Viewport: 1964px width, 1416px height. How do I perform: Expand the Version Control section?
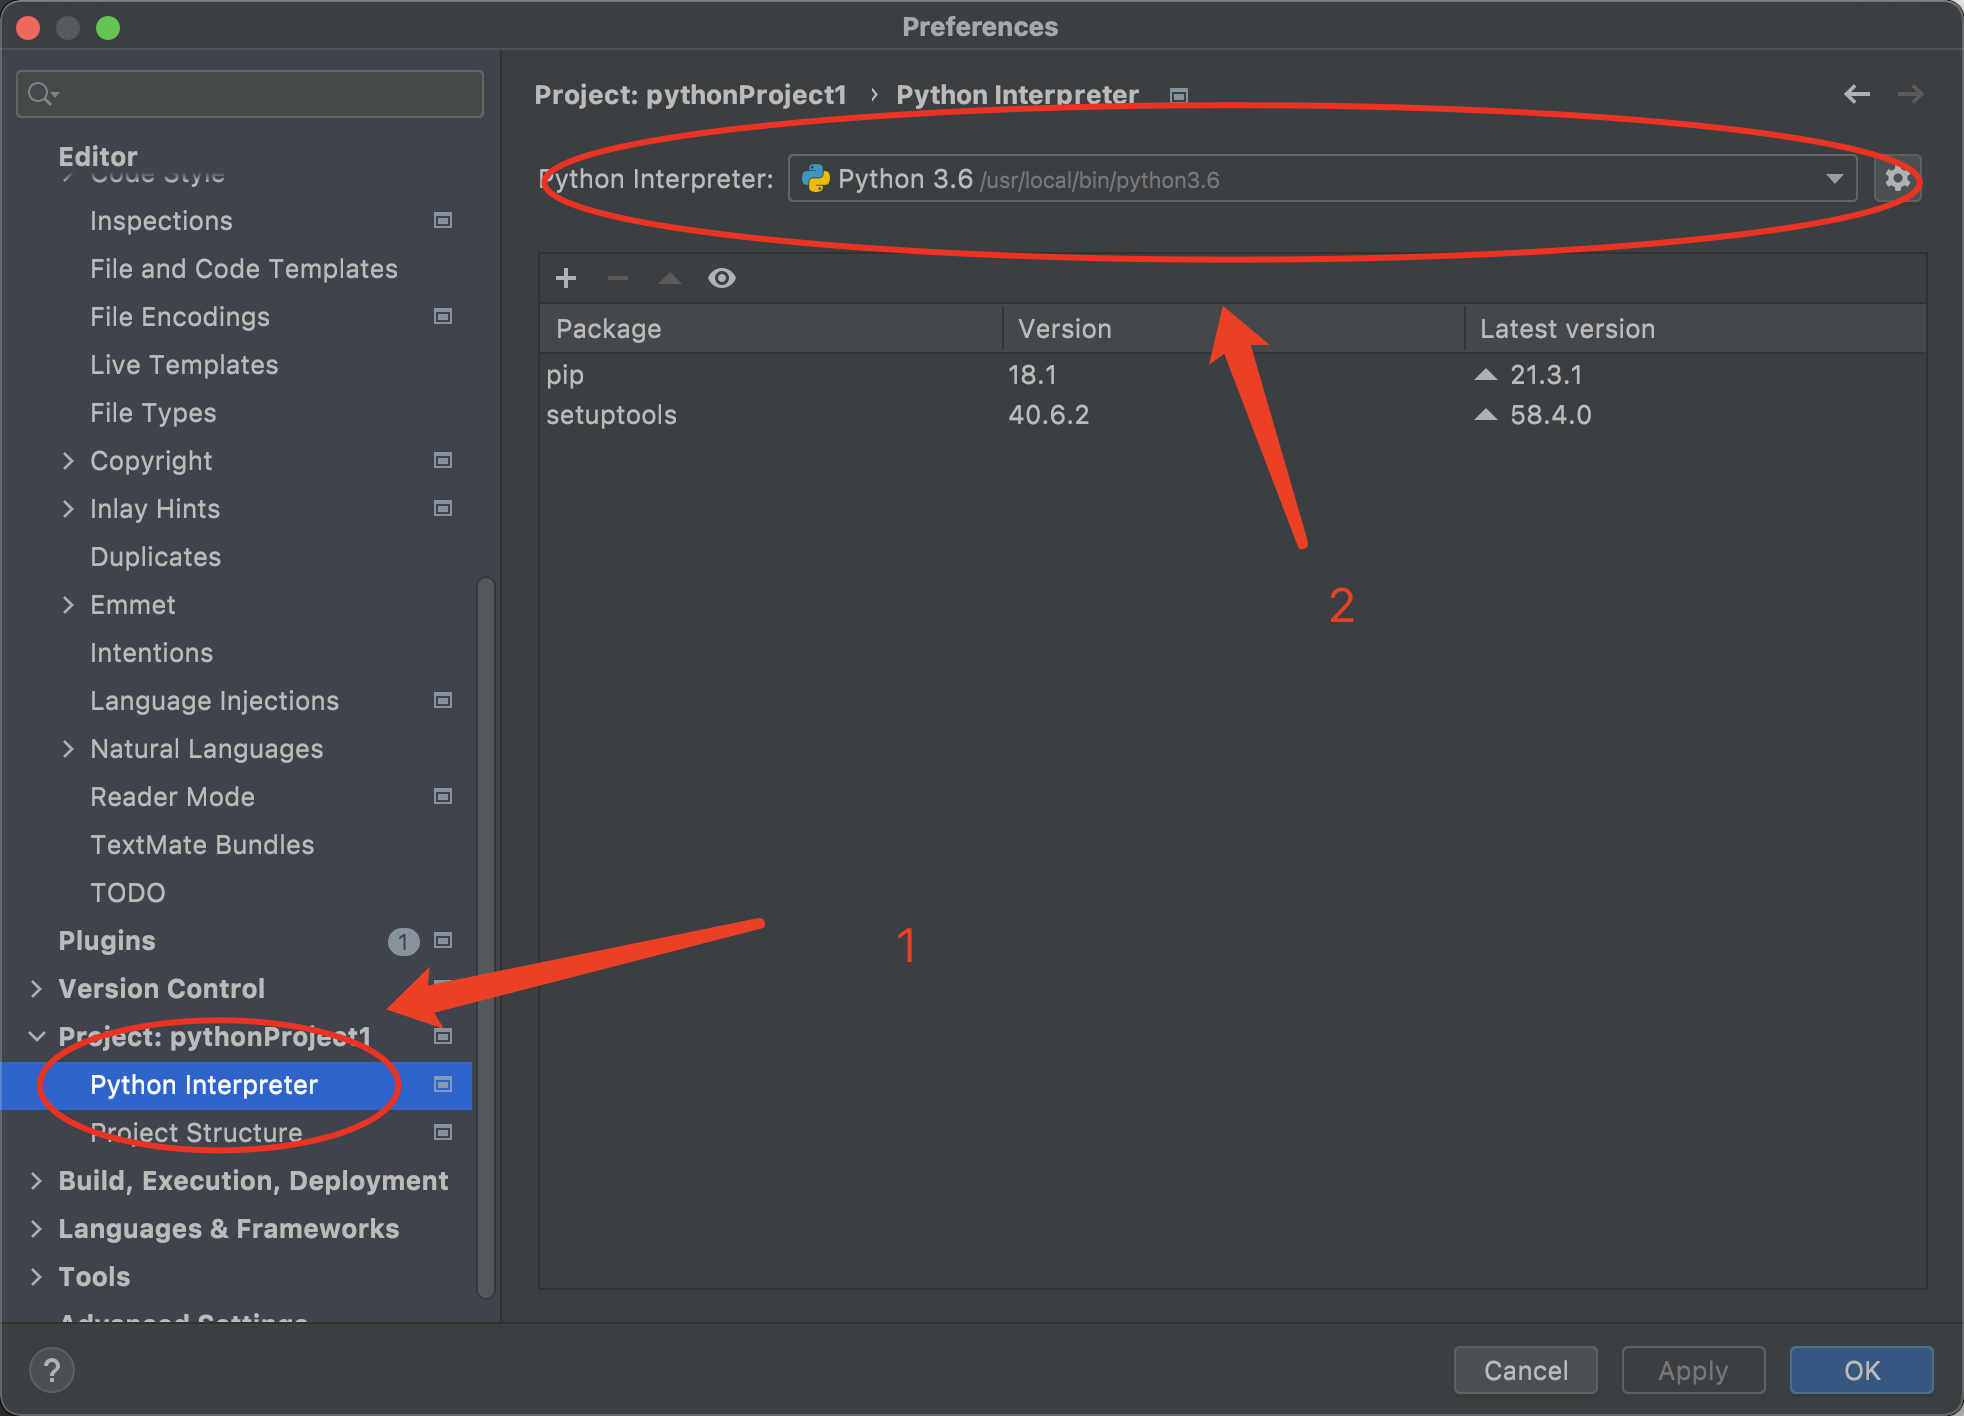click(37, 988)
